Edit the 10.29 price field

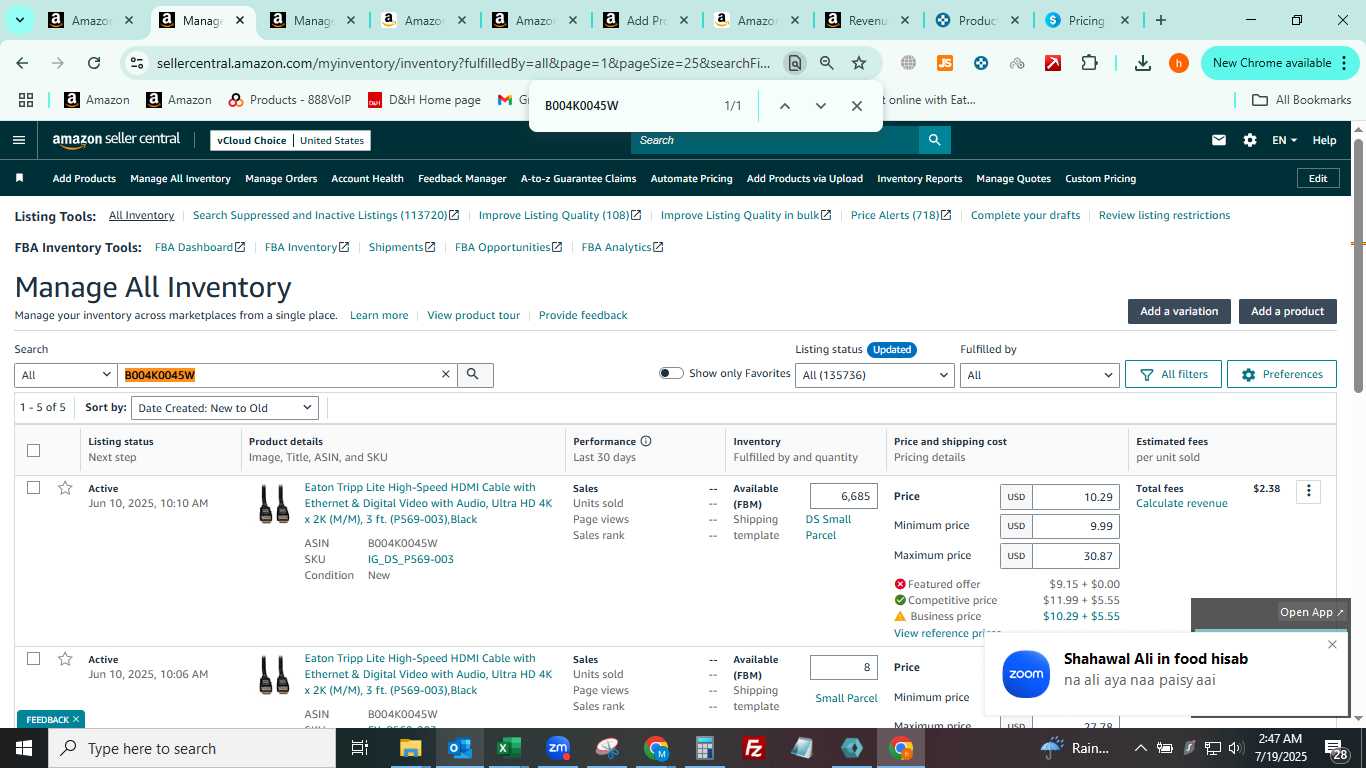pos(1075,497)
